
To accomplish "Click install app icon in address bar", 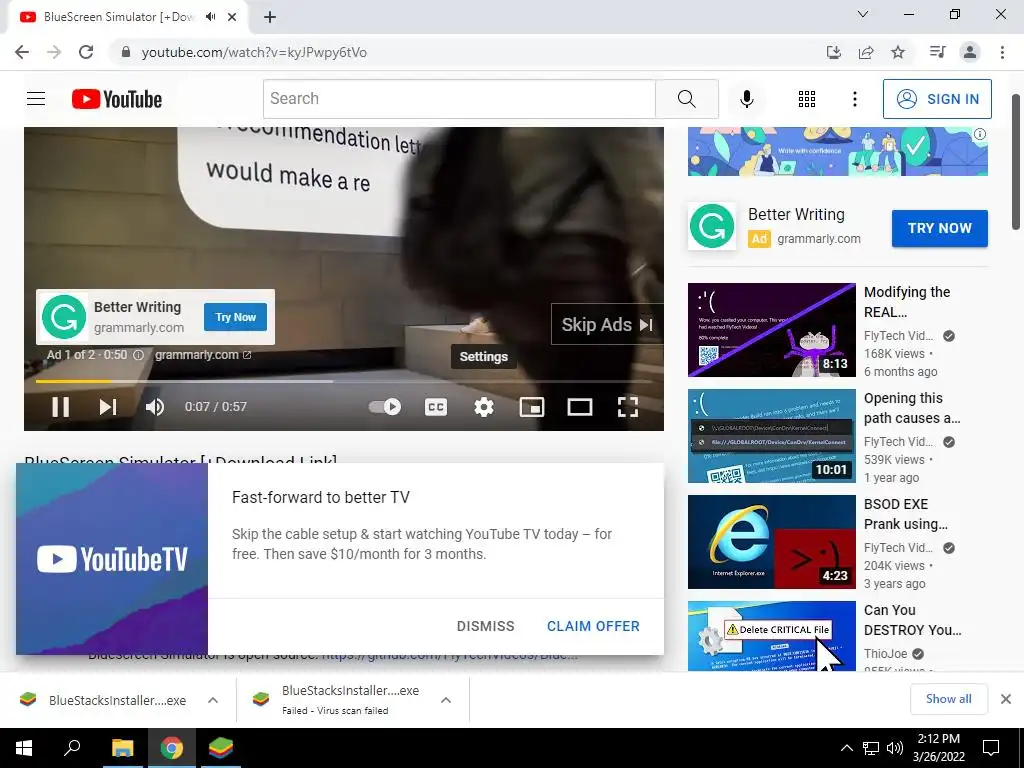I will [x=833, y=52].
